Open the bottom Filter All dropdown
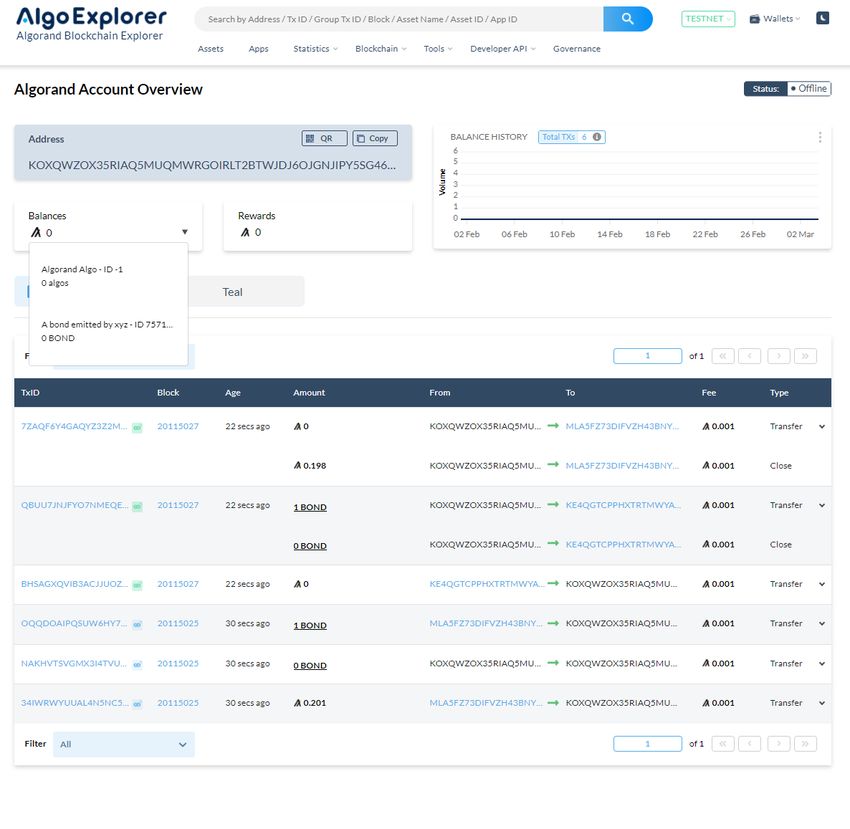Screen dimensions: 850x829 pos(123,744)
